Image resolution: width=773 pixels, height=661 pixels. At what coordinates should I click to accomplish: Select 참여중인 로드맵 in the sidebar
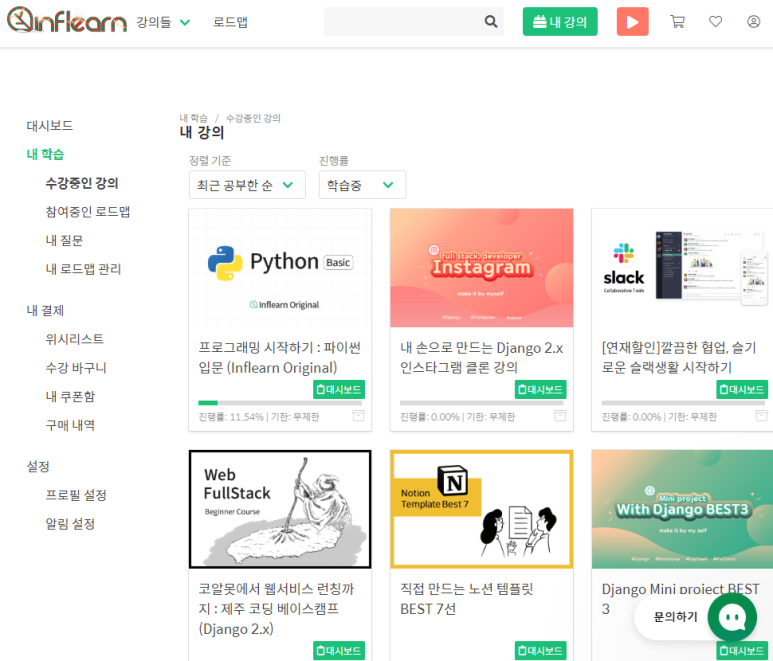88,212
